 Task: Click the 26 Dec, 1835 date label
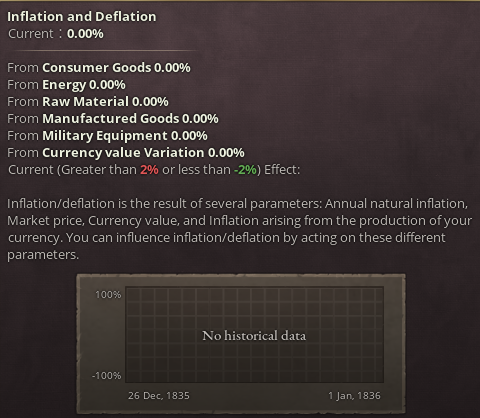click(159, 396)
